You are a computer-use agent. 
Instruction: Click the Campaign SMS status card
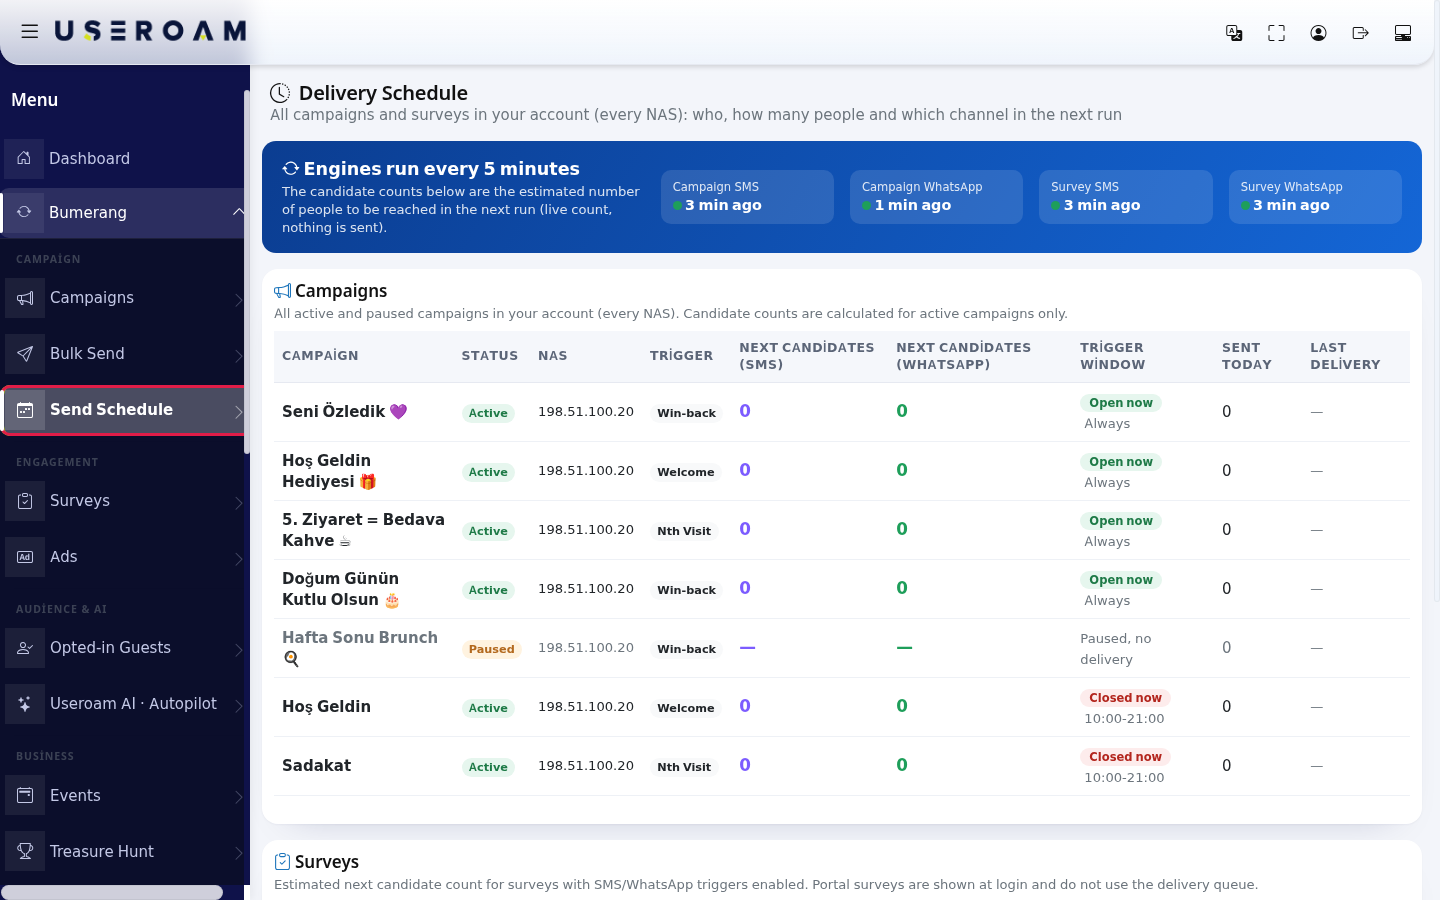(x=747, y=197)
